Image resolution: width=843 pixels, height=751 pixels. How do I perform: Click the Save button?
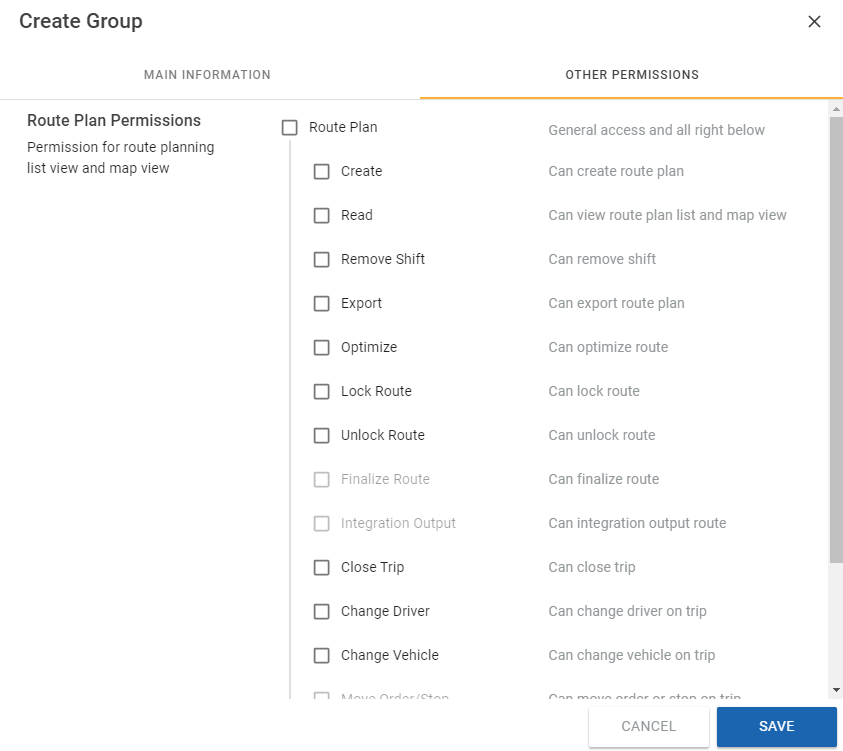776,727
